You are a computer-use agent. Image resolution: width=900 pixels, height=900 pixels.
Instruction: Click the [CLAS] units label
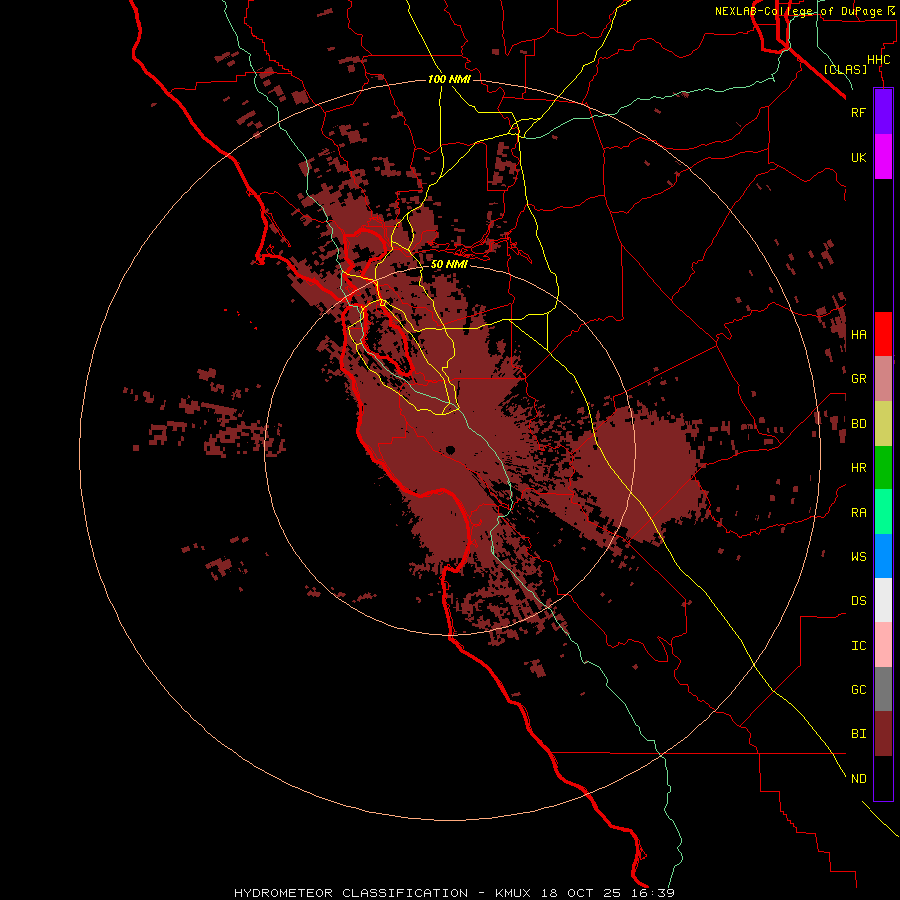click(845, 69)
